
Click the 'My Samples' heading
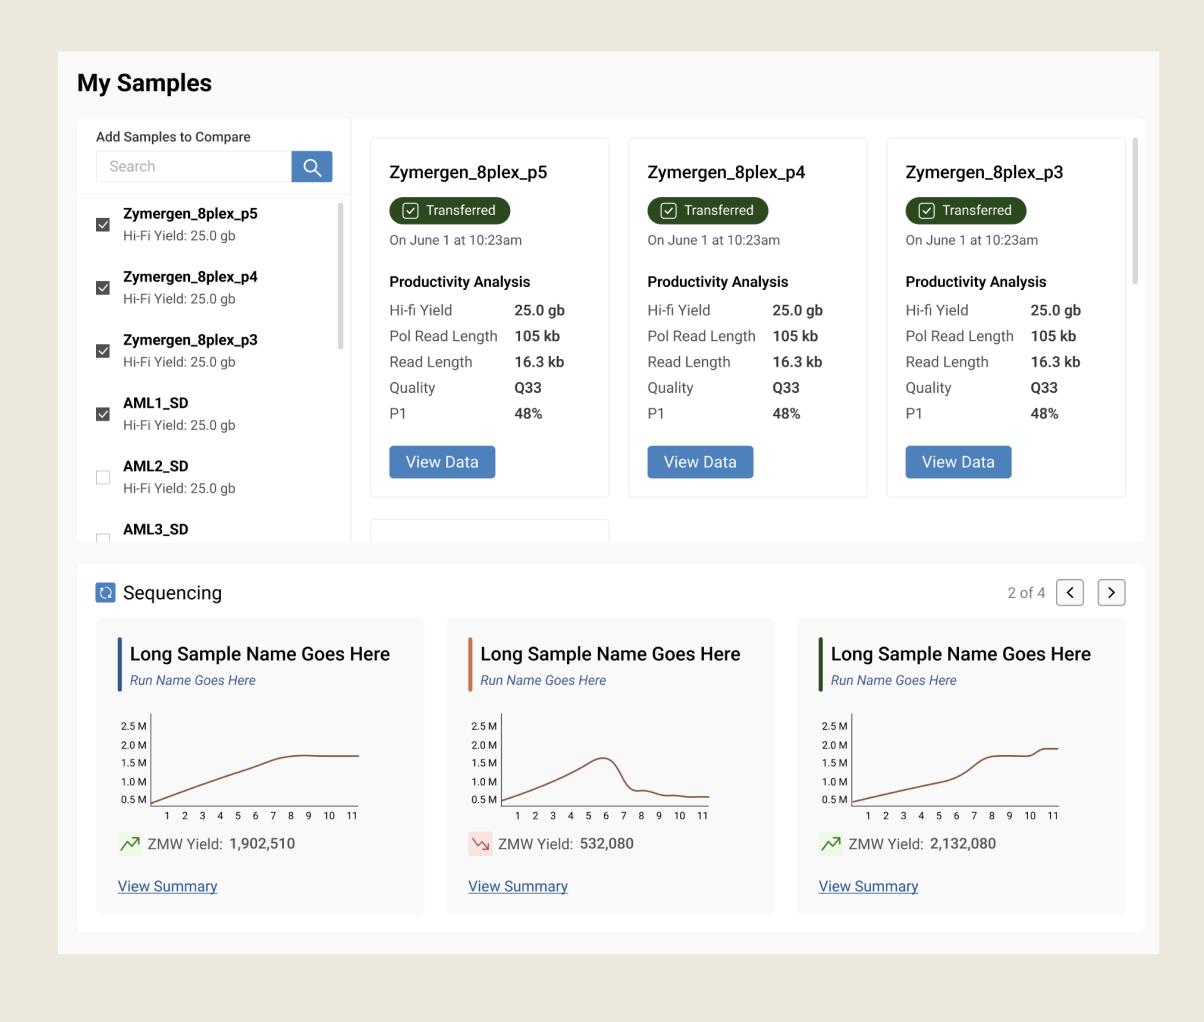pos(144,83)
